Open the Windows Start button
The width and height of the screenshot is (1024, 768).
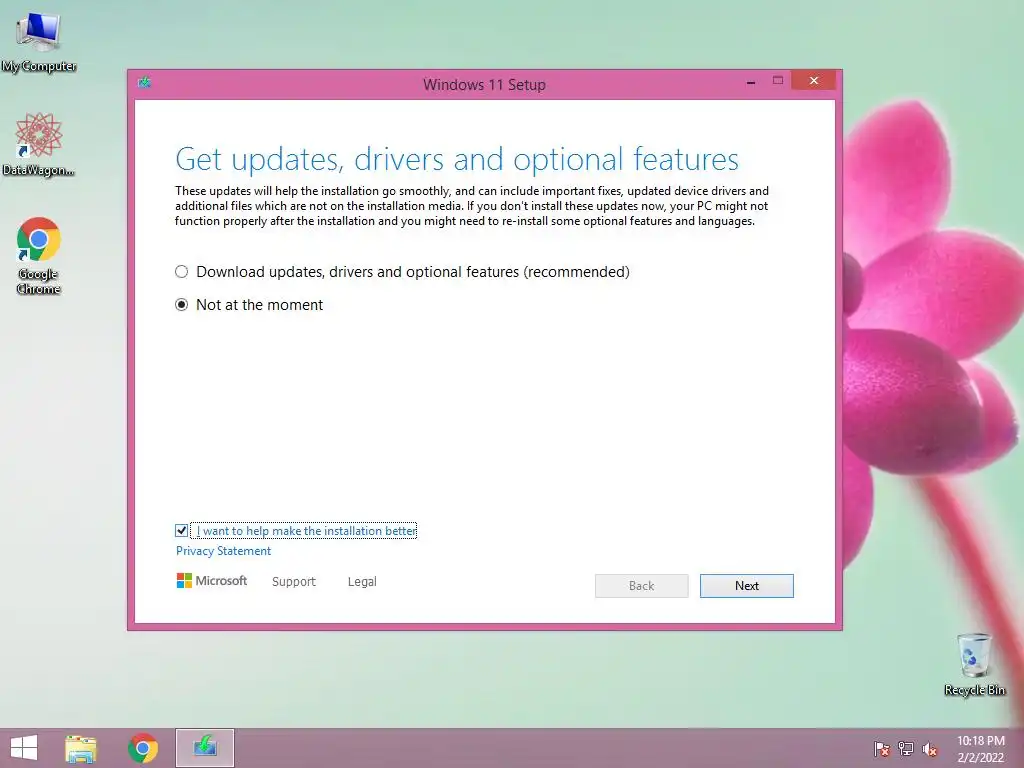[x=24, y=748]
